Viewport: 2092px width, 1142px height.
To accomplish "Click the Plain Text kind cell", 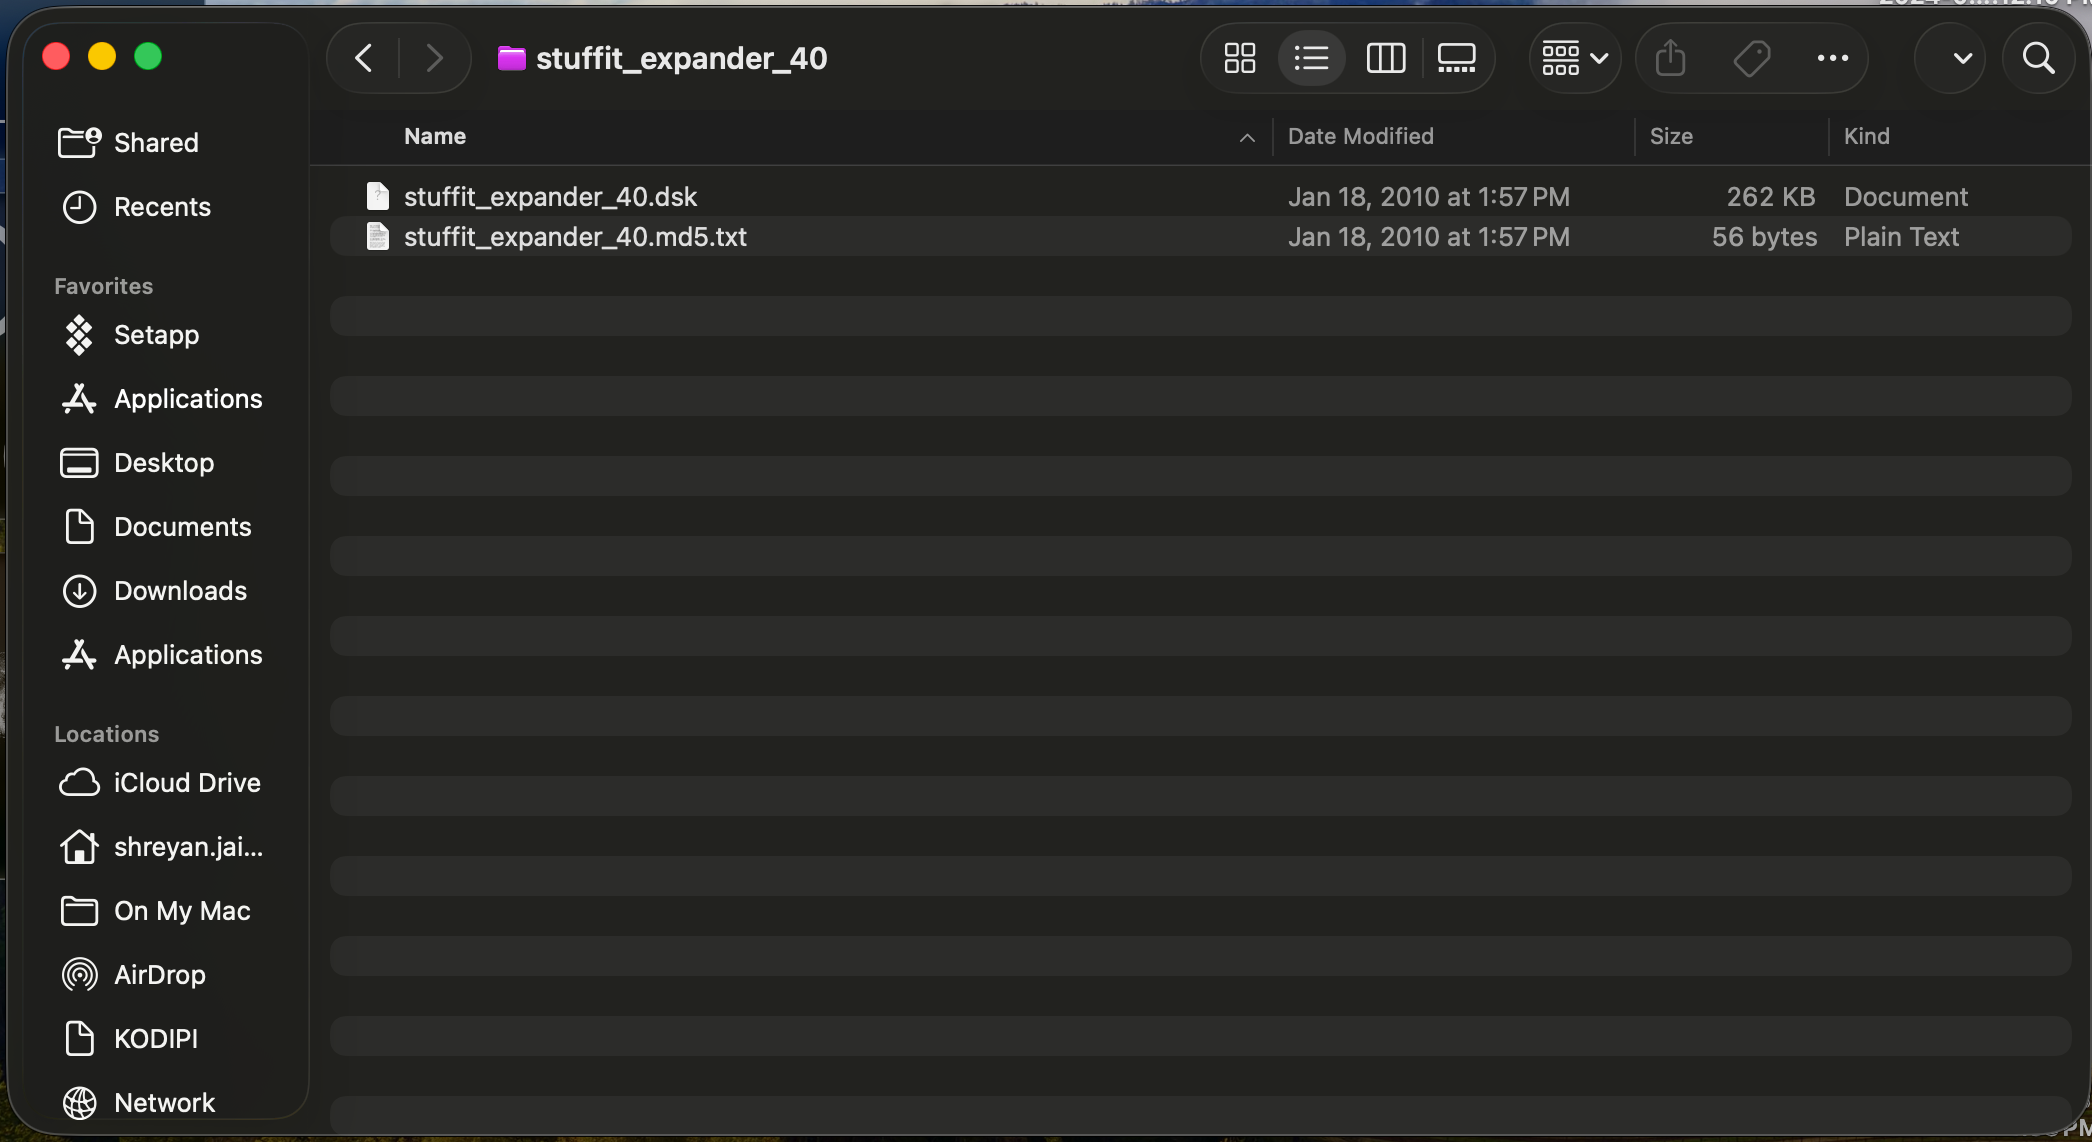I will 1901,237.
